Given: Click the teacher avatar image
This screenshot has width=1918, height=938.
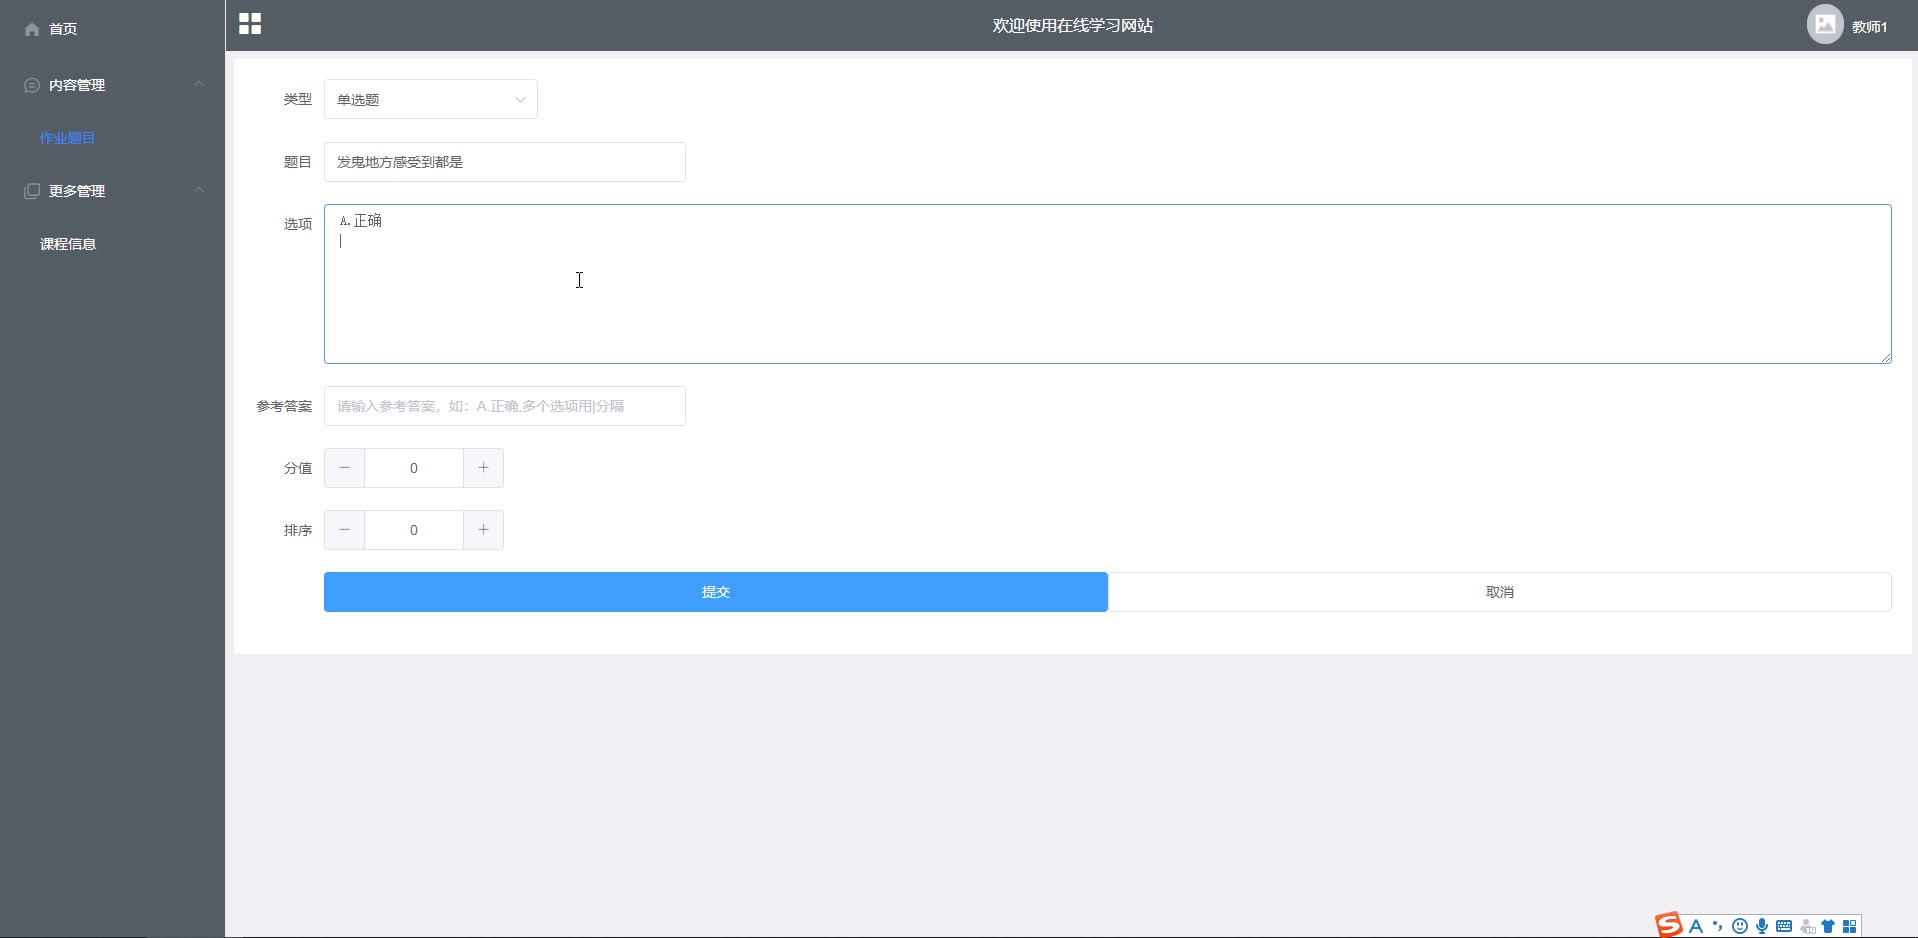Looking at the screenshot, I should pos(1825,24).
